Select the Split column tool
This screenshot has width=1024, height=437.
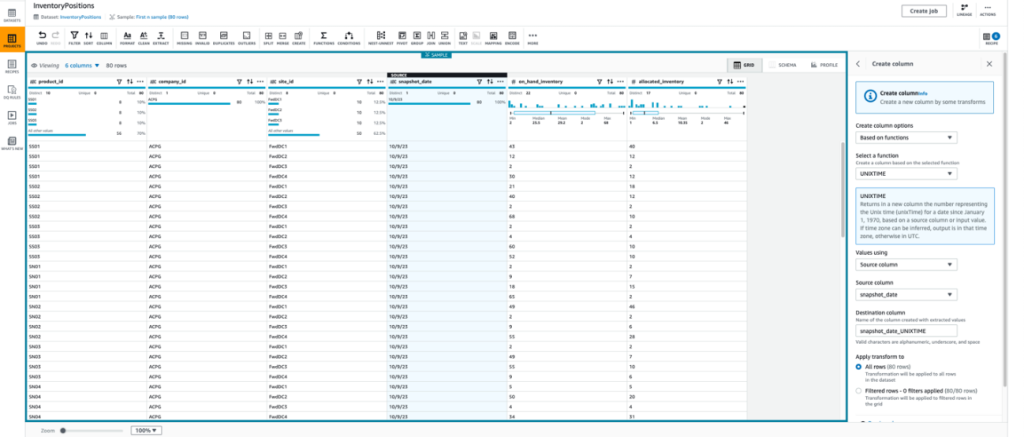268,37
